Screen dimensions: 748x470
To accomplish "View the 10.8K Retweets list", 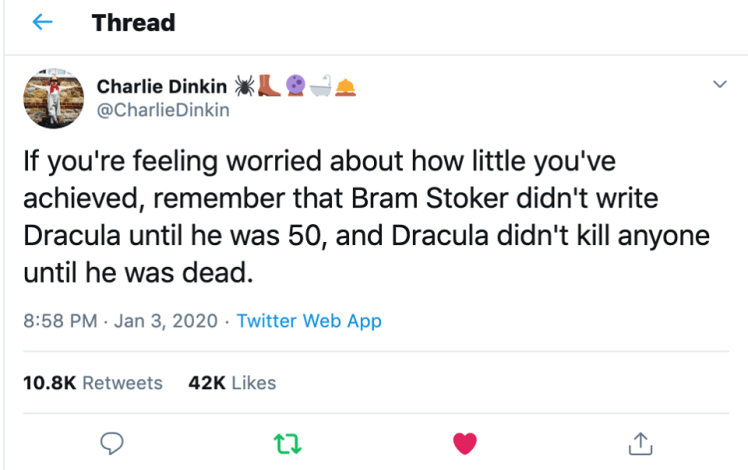I will tap(92, 382).
